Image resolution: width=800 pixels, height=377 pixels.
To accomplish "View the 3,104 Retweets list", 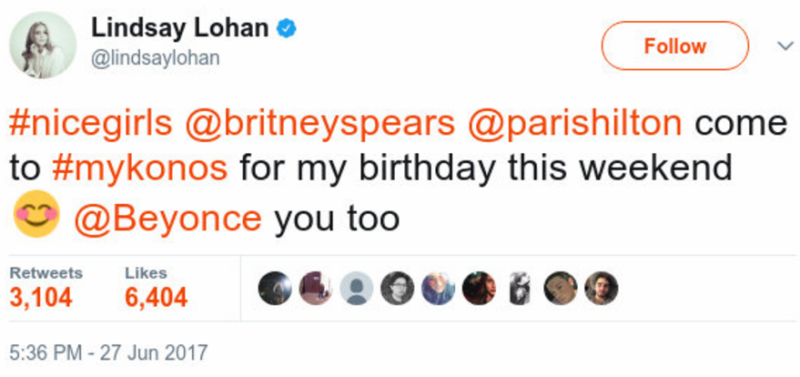I will [45, 288].
